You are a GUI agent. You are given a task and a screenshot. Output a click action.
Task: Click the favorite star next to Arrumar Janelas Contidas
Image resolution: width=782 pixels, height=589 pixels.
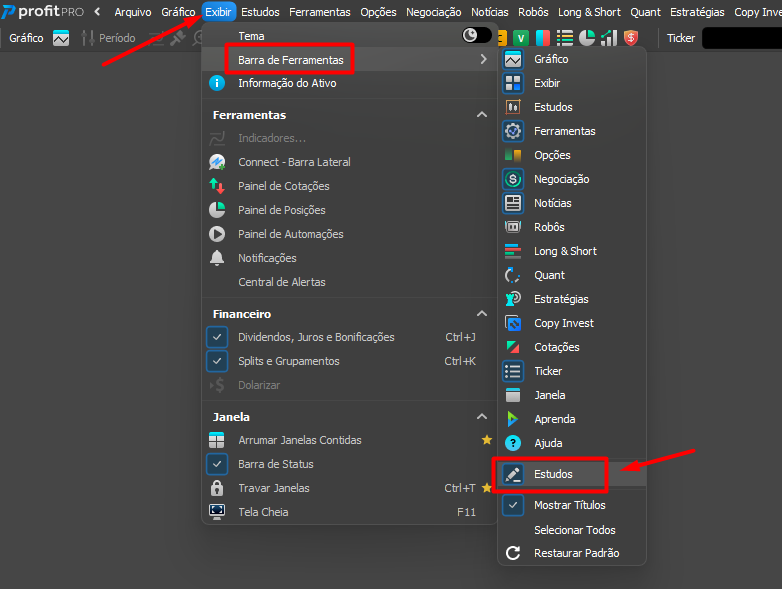coord(487,439)
